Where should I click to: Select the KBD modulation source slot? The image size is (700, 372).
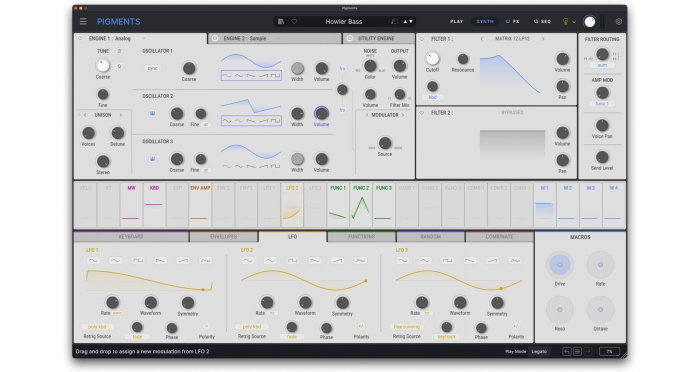click(x=154, y=205)
